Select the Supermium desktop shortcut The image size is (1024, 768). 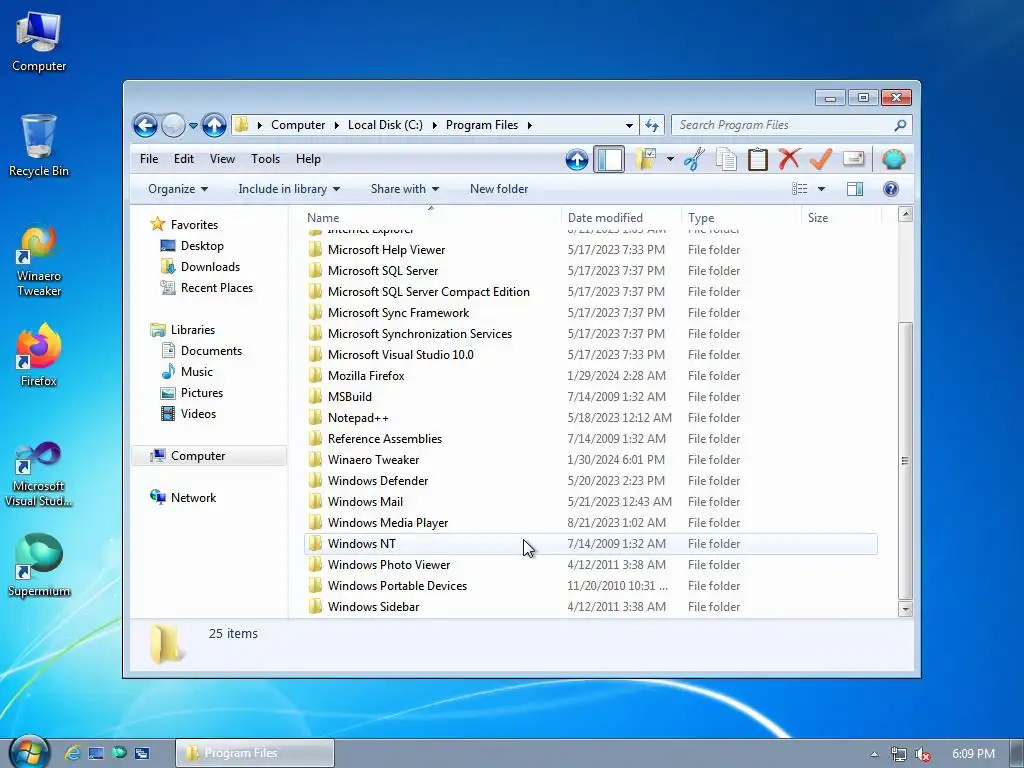39,566
